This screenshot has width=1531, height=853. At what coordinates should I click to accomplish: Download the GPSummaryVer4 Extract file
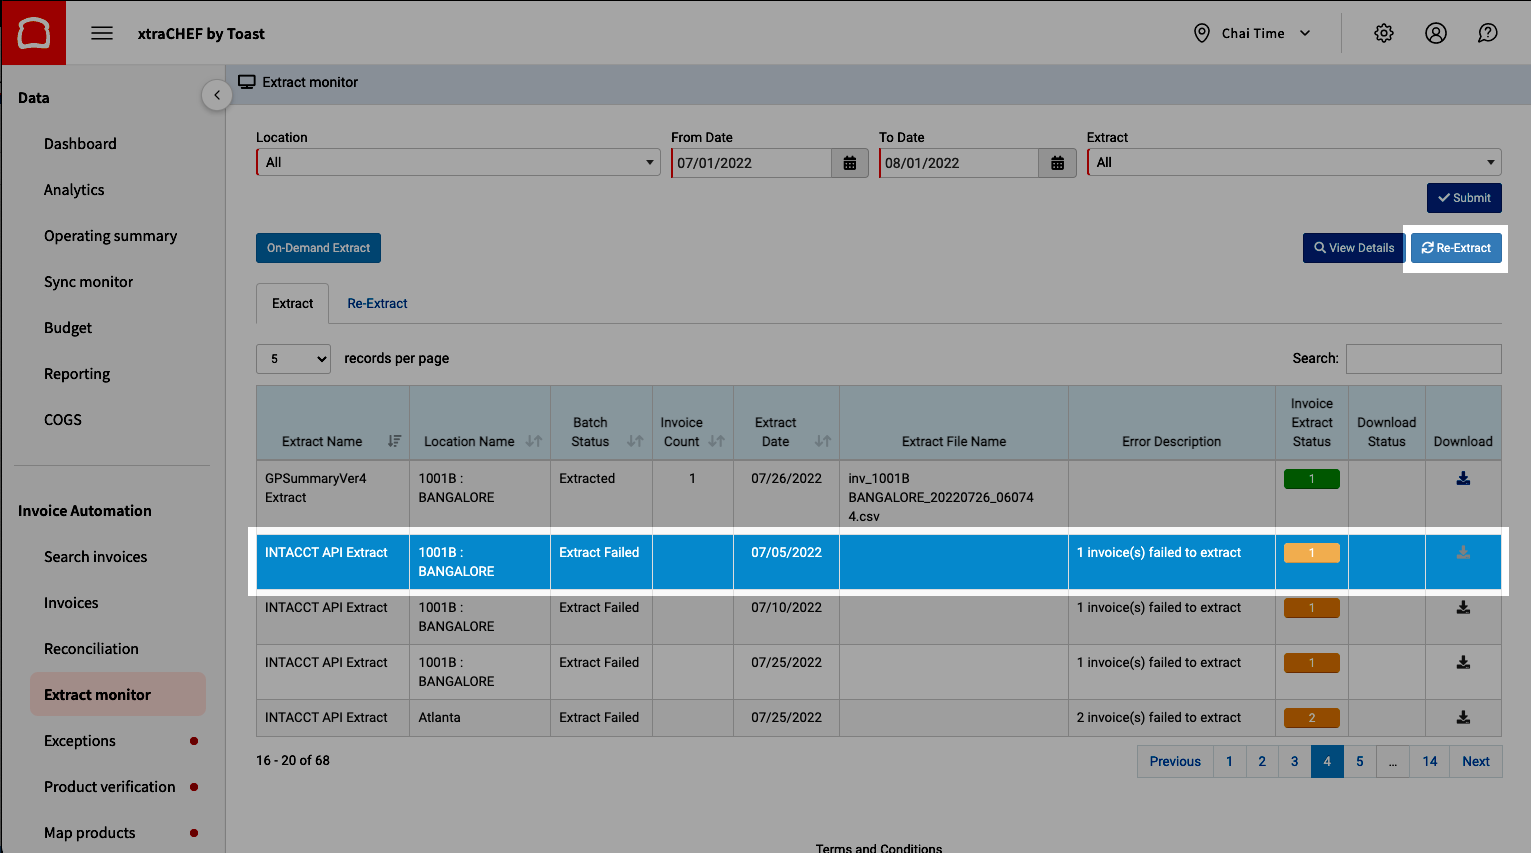coord(1462,479)
